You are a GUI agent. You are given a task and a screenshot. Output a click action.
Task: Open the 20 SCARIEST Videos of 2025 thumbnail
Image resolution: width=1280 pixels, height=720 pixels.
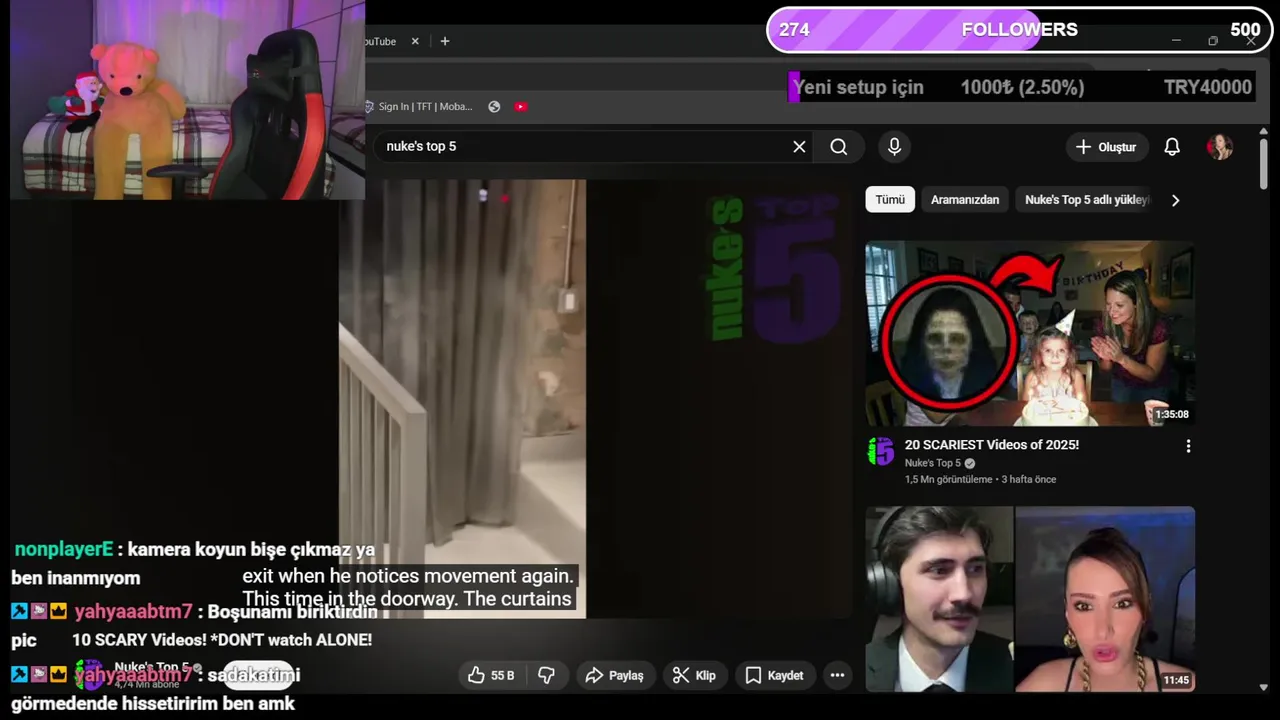tap(1030, 333)
